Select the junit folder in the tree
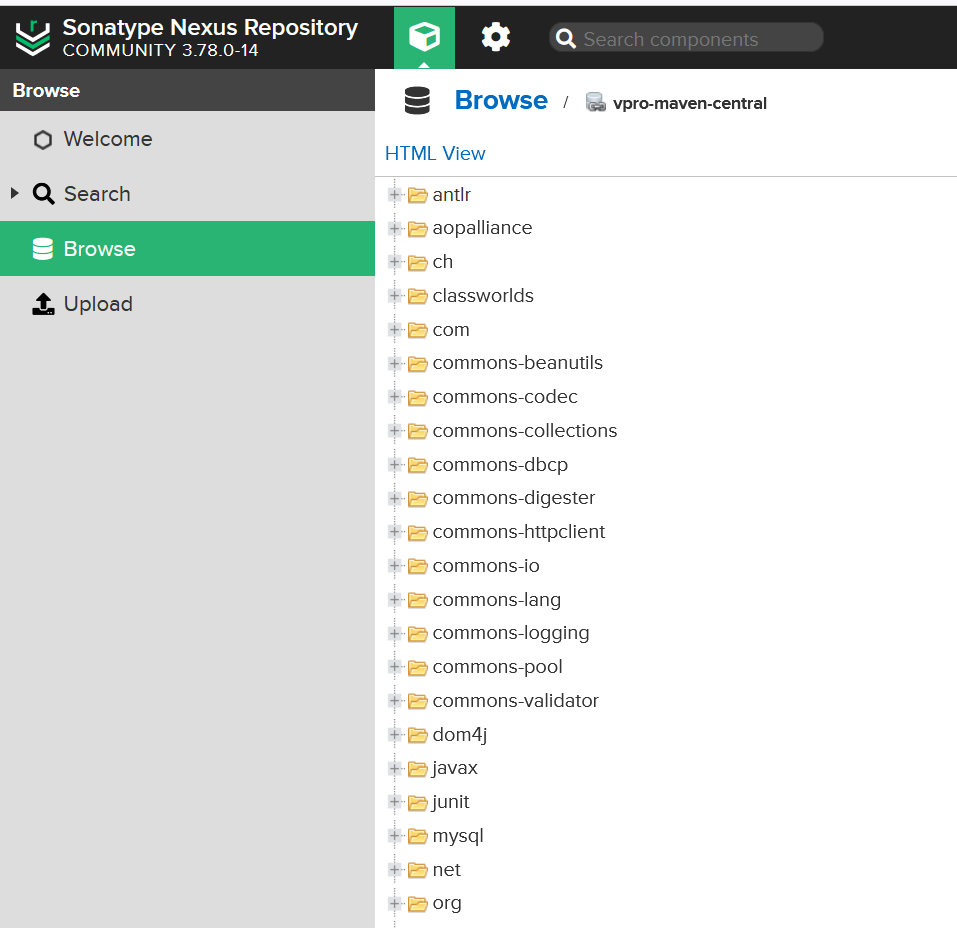The width and height of the screenshot is (957, 928). point(448,801)
